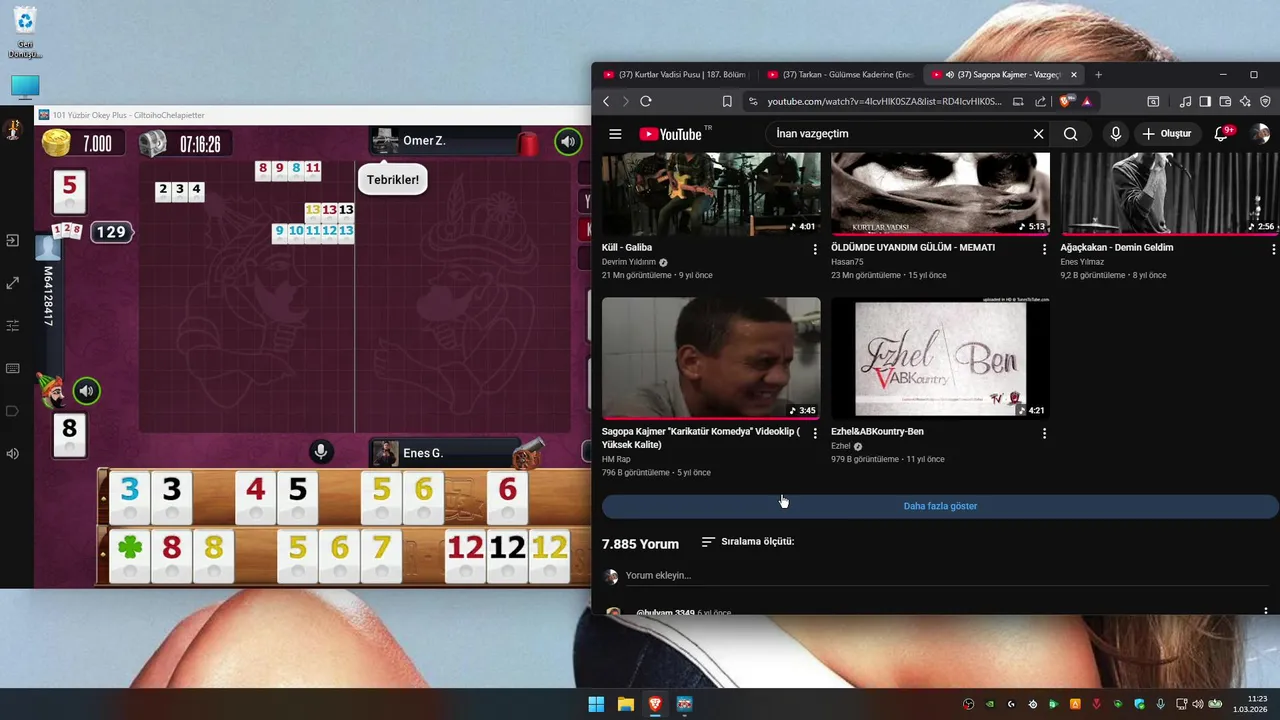Open Brave Leo AI sparkle icon
The image size is (1280, 720).
[x=1245, y=101]
